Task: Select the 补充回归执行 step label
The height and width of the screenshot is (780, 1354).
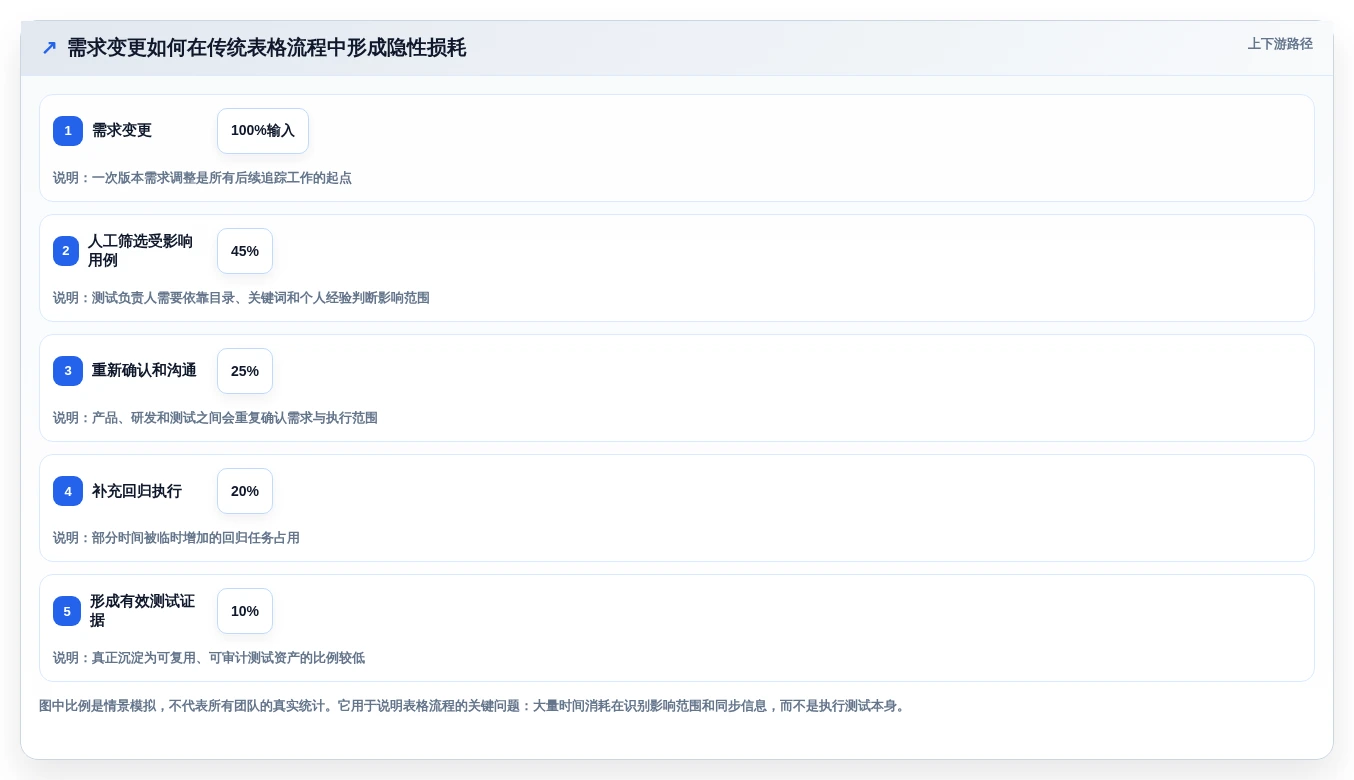Action: pyautogui.click(x=137, y=491)
